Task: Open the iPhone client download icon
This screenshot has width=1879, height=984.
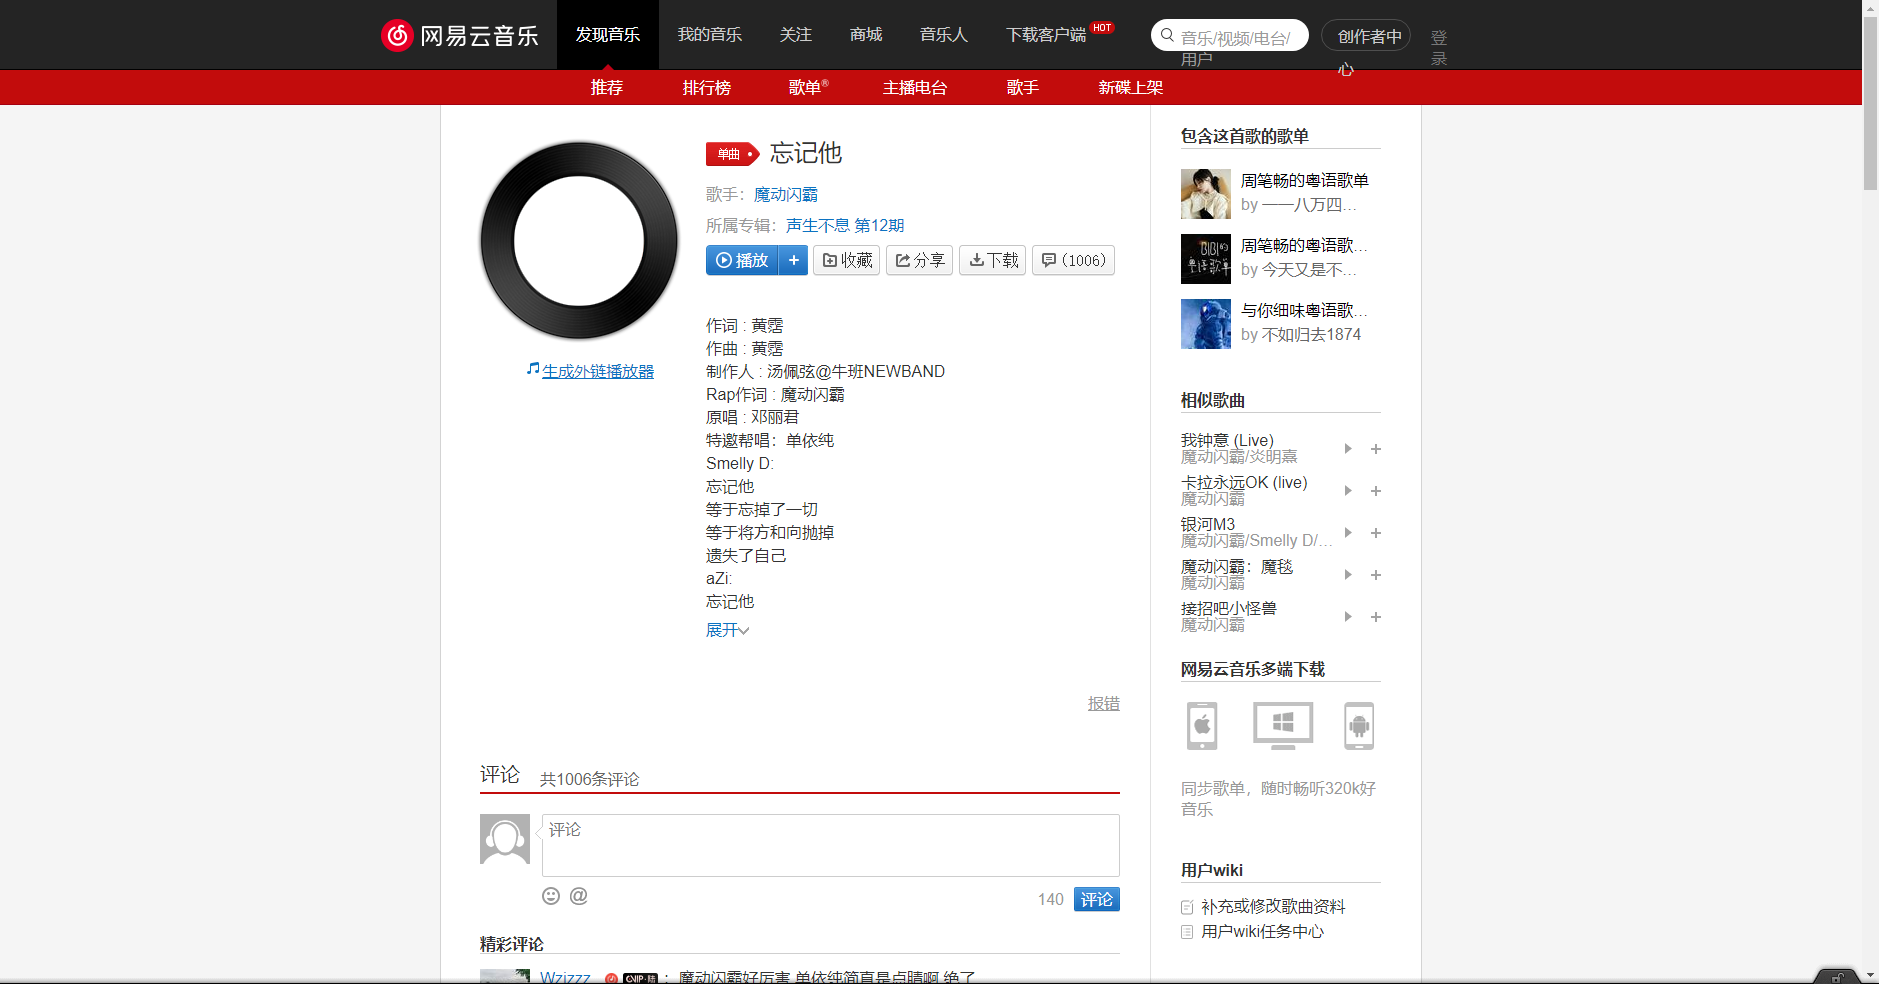Action: [x=1202, y=726]
